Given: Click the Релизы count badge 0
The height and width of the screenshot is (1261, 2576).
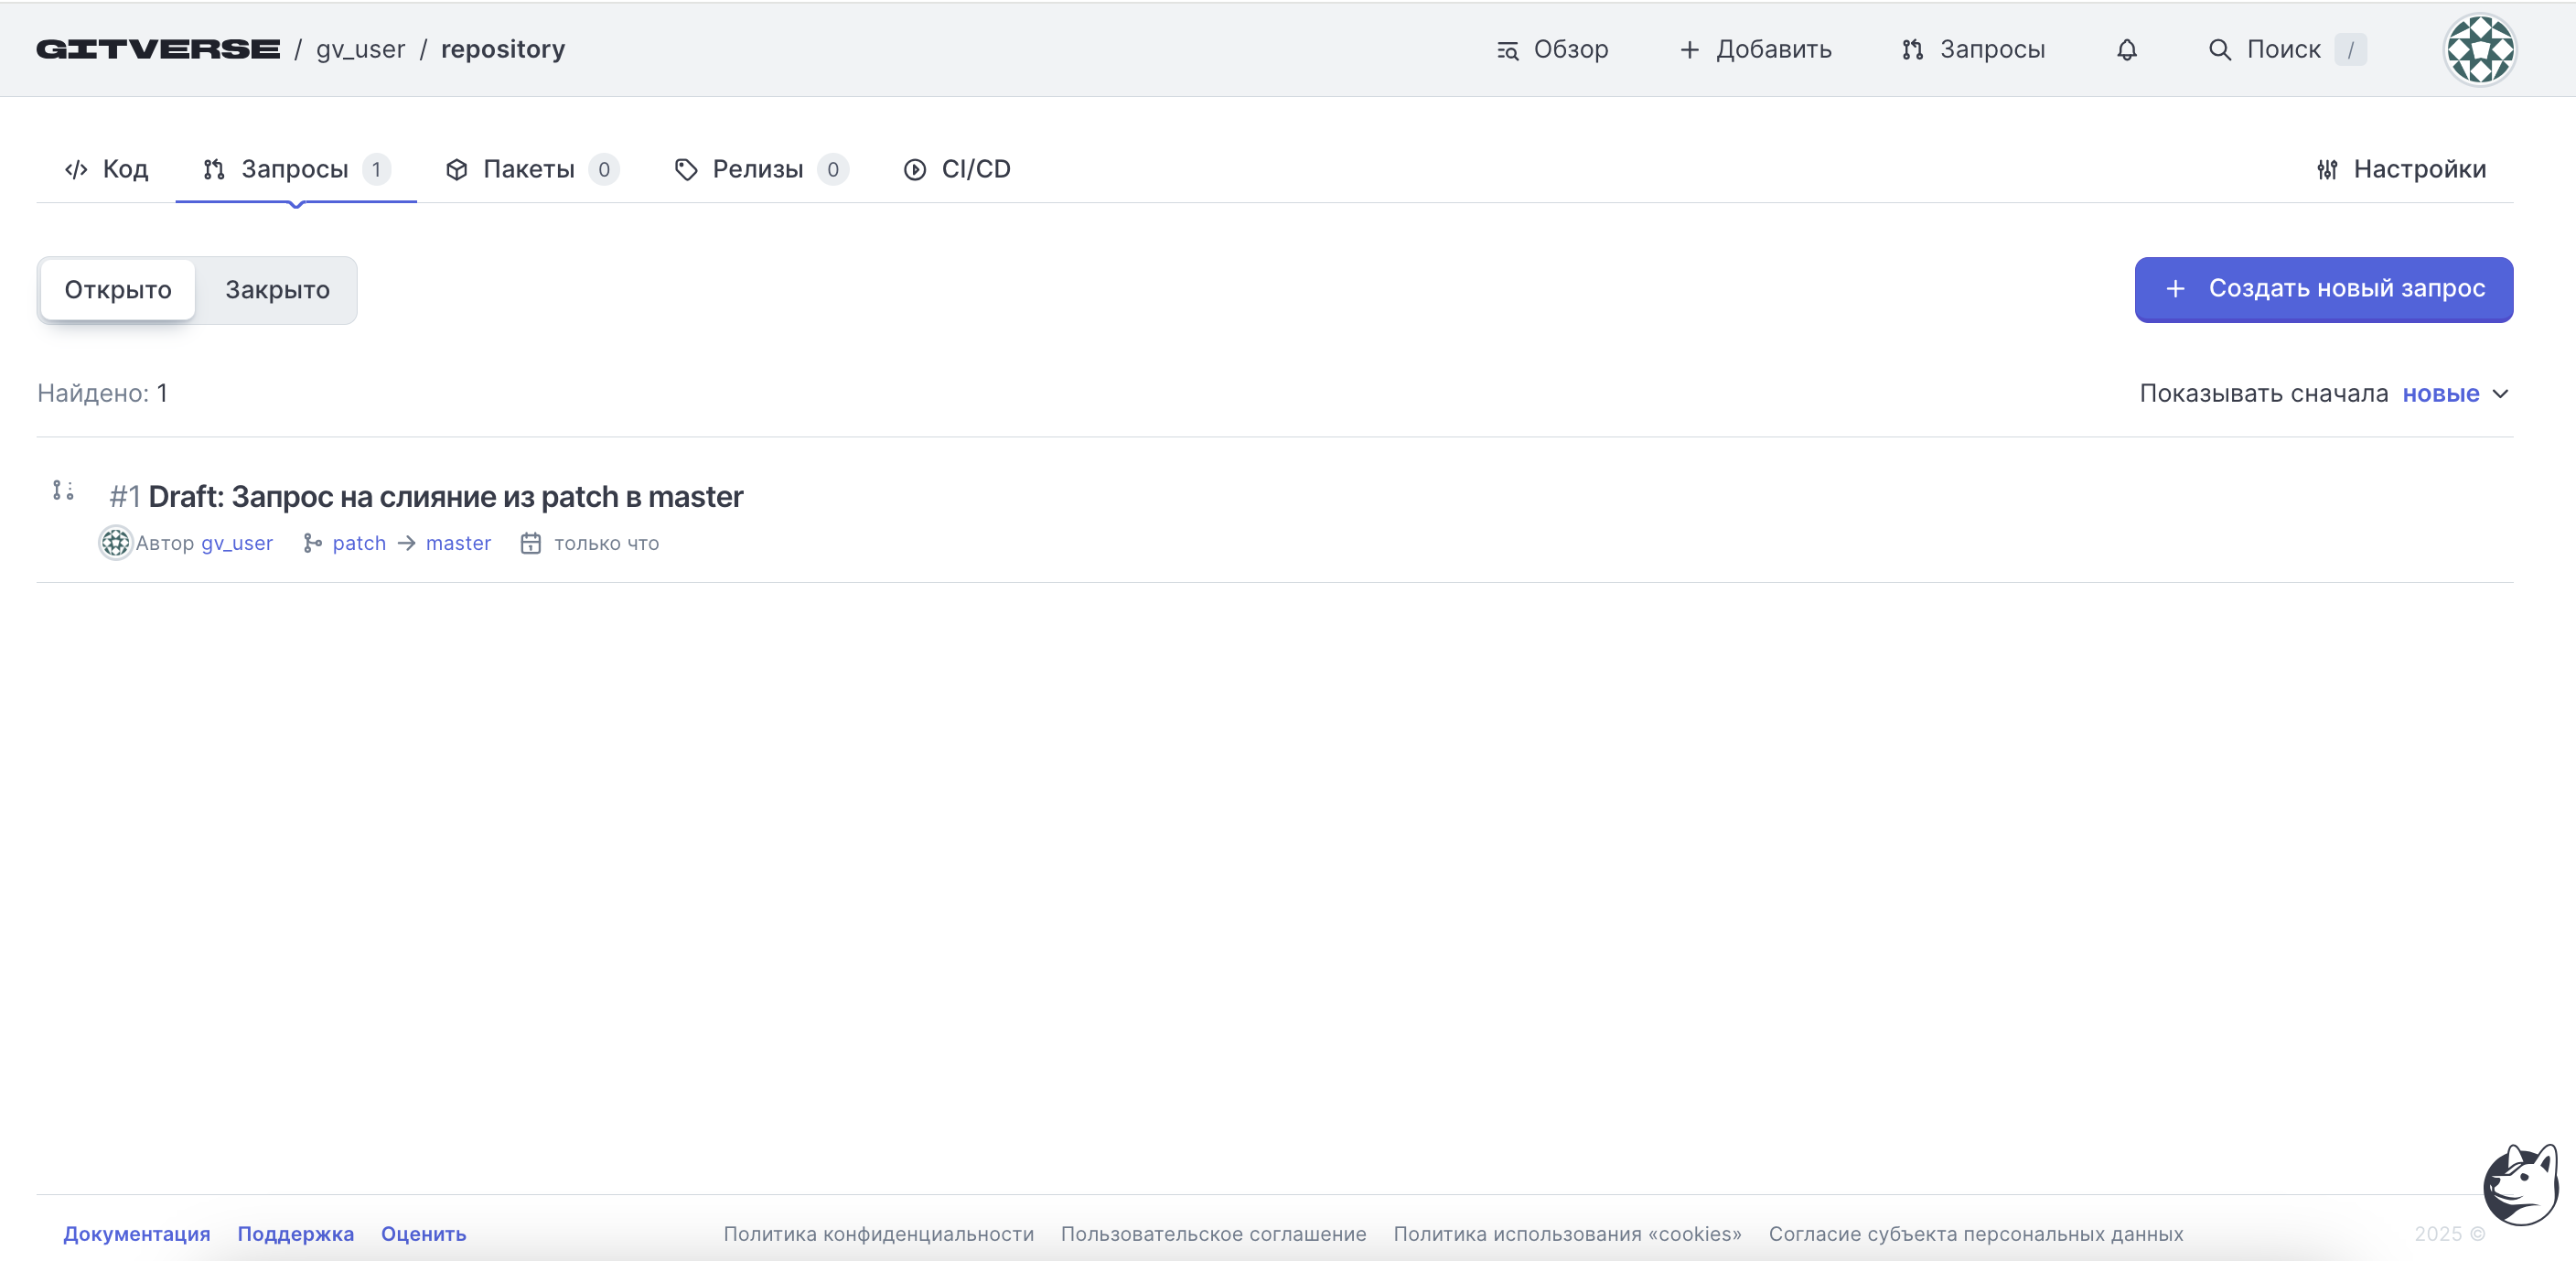Looking at the screenshot, I should click(833, 169).
